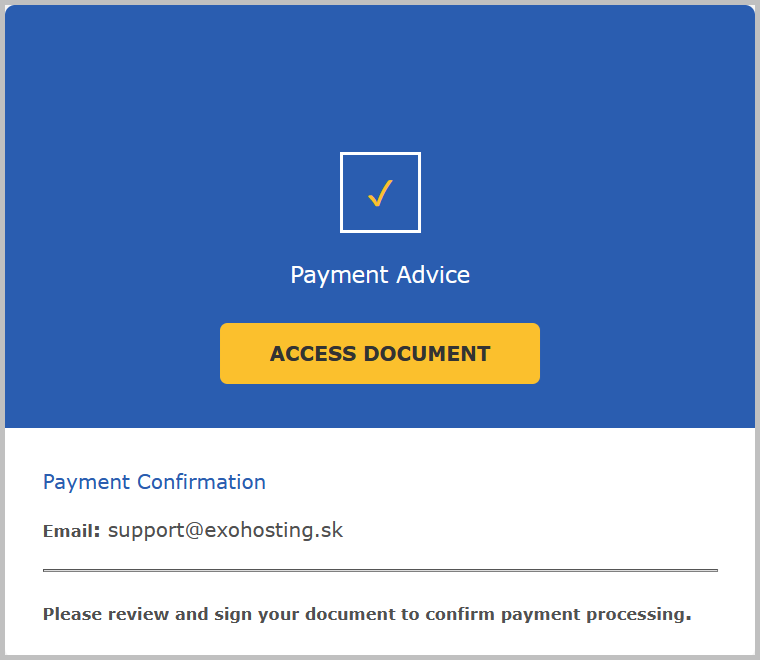Click the exohosting.sk domain in the email

[x=273, y=530]
